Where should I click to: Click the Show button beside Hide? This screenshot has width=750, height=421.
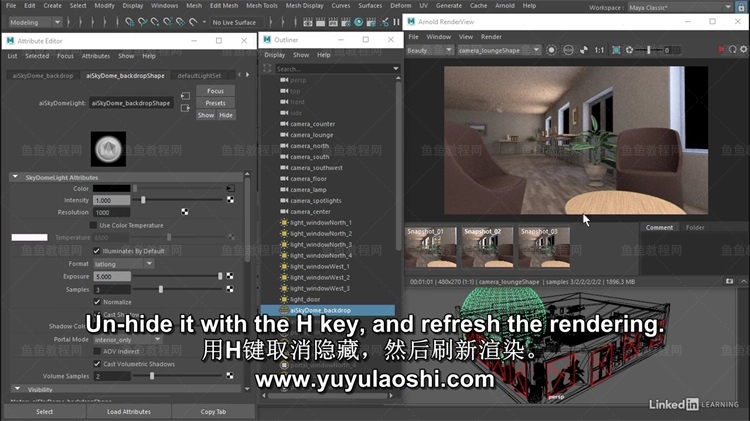[x=206, y=115]
